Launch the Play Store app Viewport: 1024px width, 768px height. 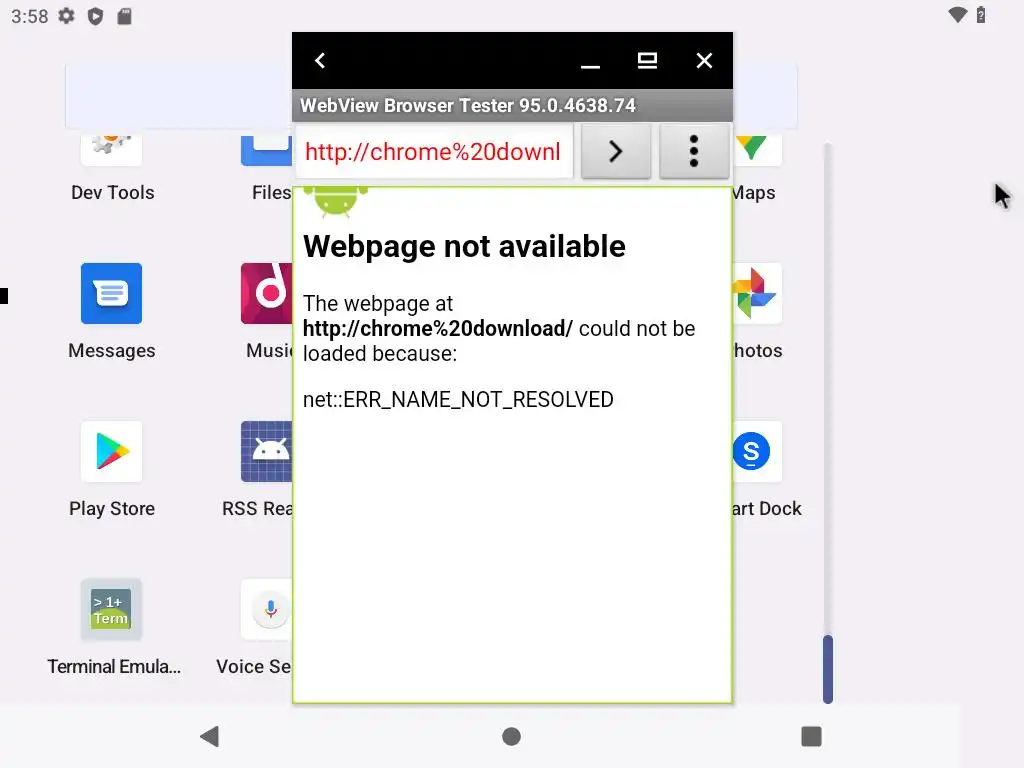[x=112, y=451]
